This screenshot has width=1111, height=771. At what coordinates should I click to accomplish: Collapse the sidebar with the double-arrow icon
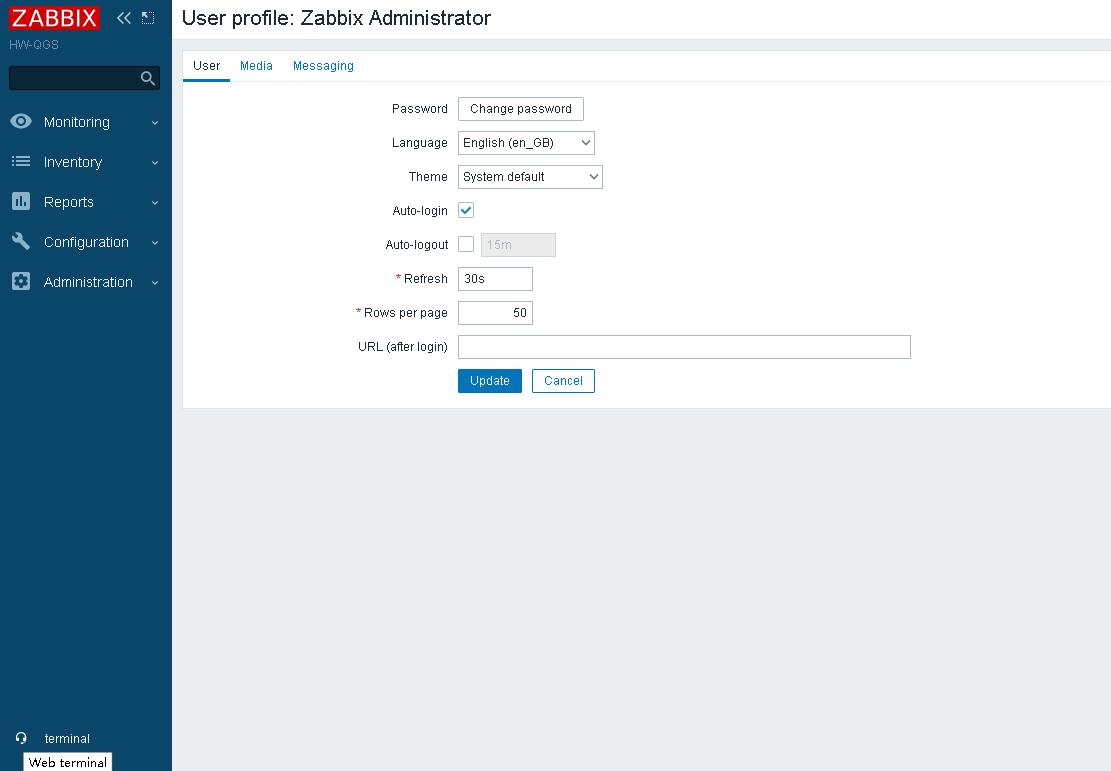click(124, 18)
